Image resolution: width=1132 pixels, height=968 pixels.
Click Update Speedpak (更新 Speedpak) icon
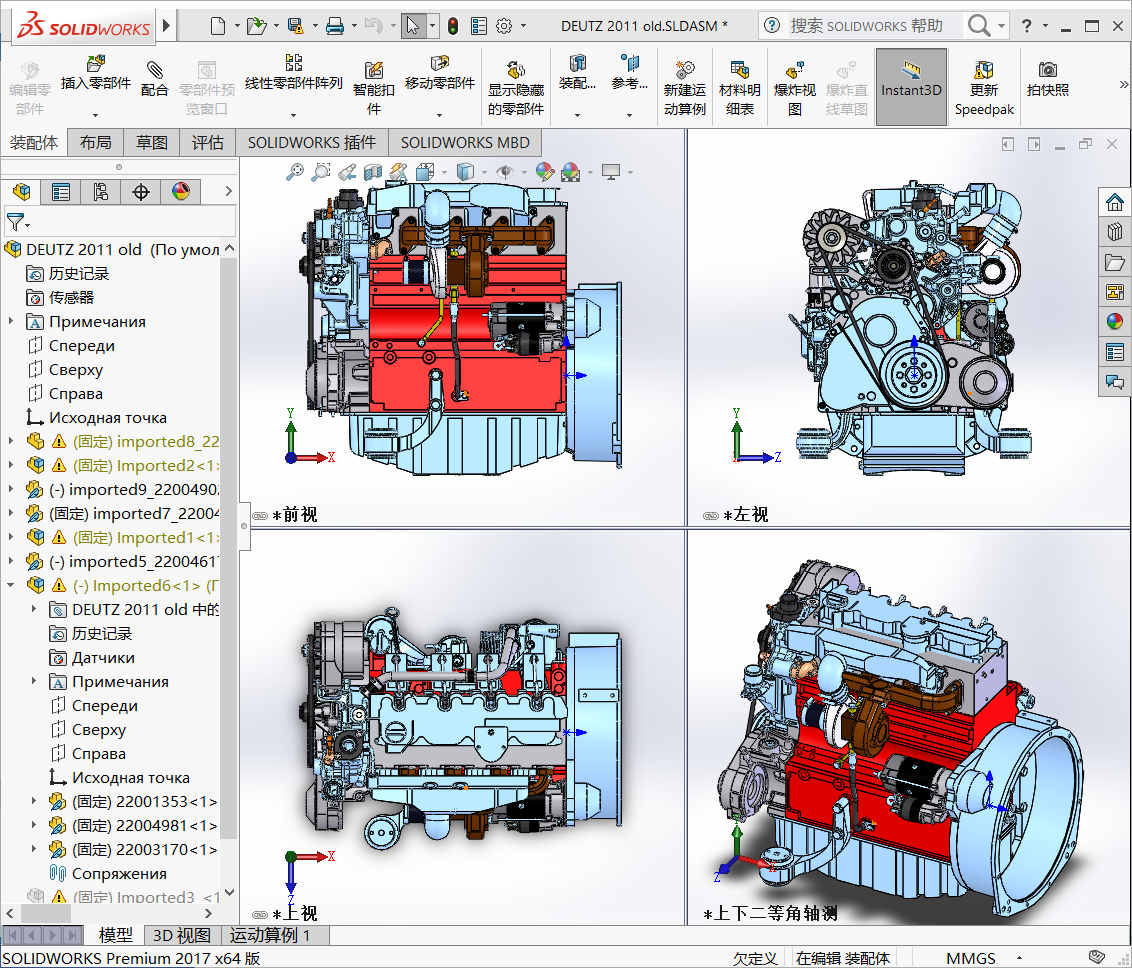984,70
